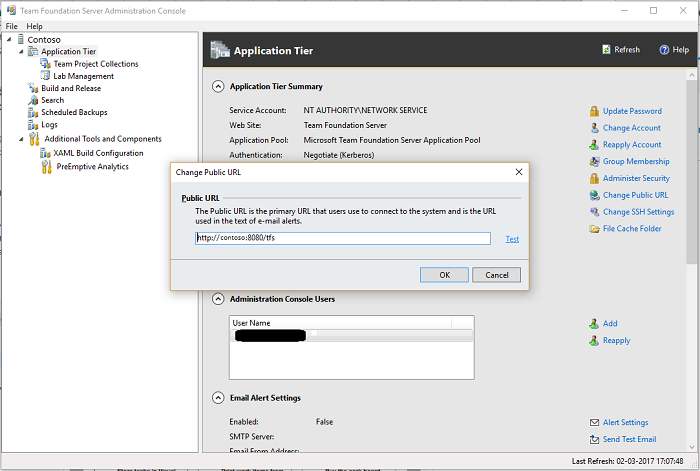700x471 pixels.
Task: Close the Change Public URL dialog
Action: tap(519, 172)
